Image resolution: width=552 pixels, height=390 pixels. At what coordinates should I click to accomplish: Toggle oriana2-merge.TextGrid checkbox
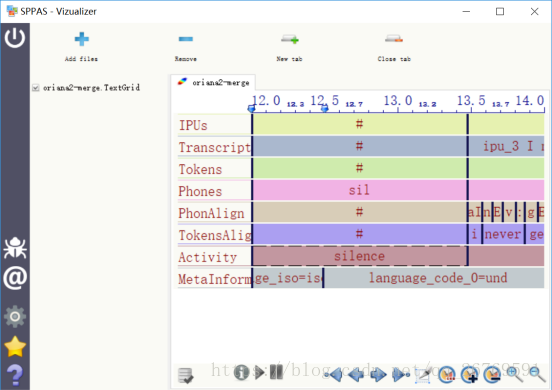(36, 88)
